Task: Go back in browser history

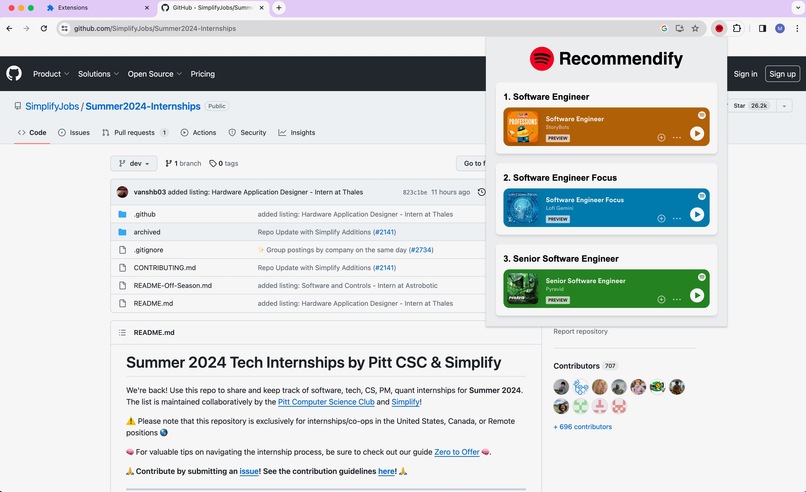Action: tap(9, 28)
